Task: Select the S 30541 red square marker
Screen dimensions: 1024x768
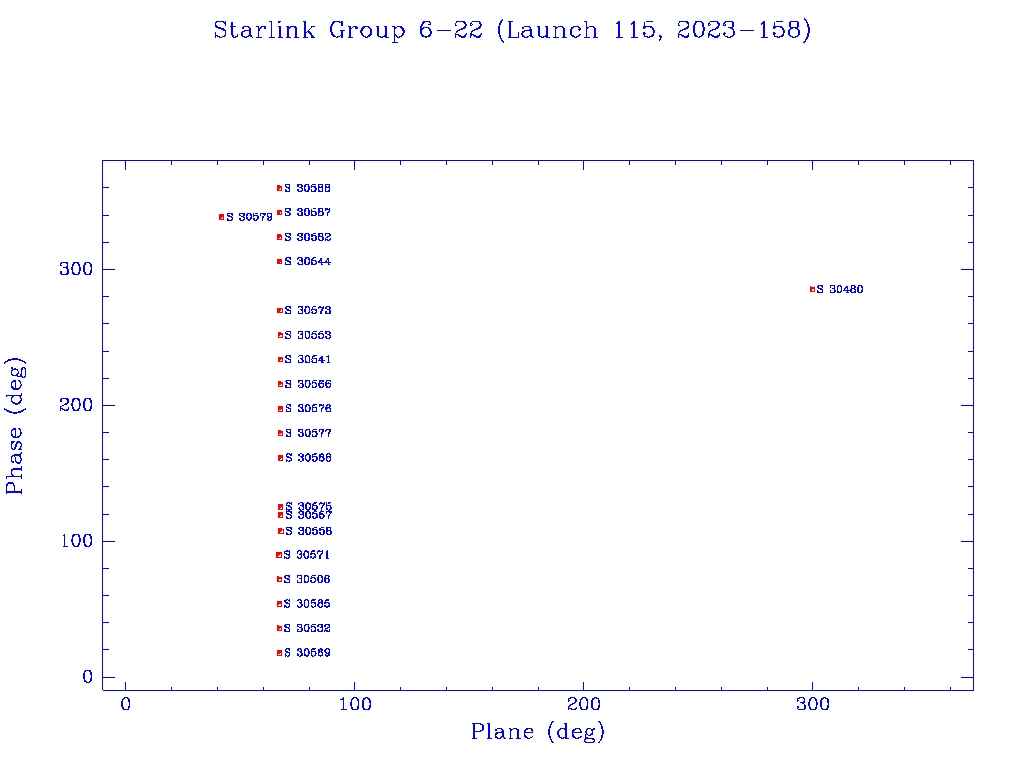Action: point(281,360)
